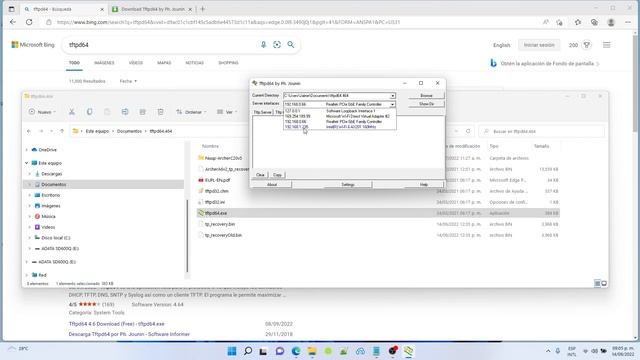Screen dimensions: 640x360
Task: Open the Ordenar sort dropdown
Action: [191, 112]
